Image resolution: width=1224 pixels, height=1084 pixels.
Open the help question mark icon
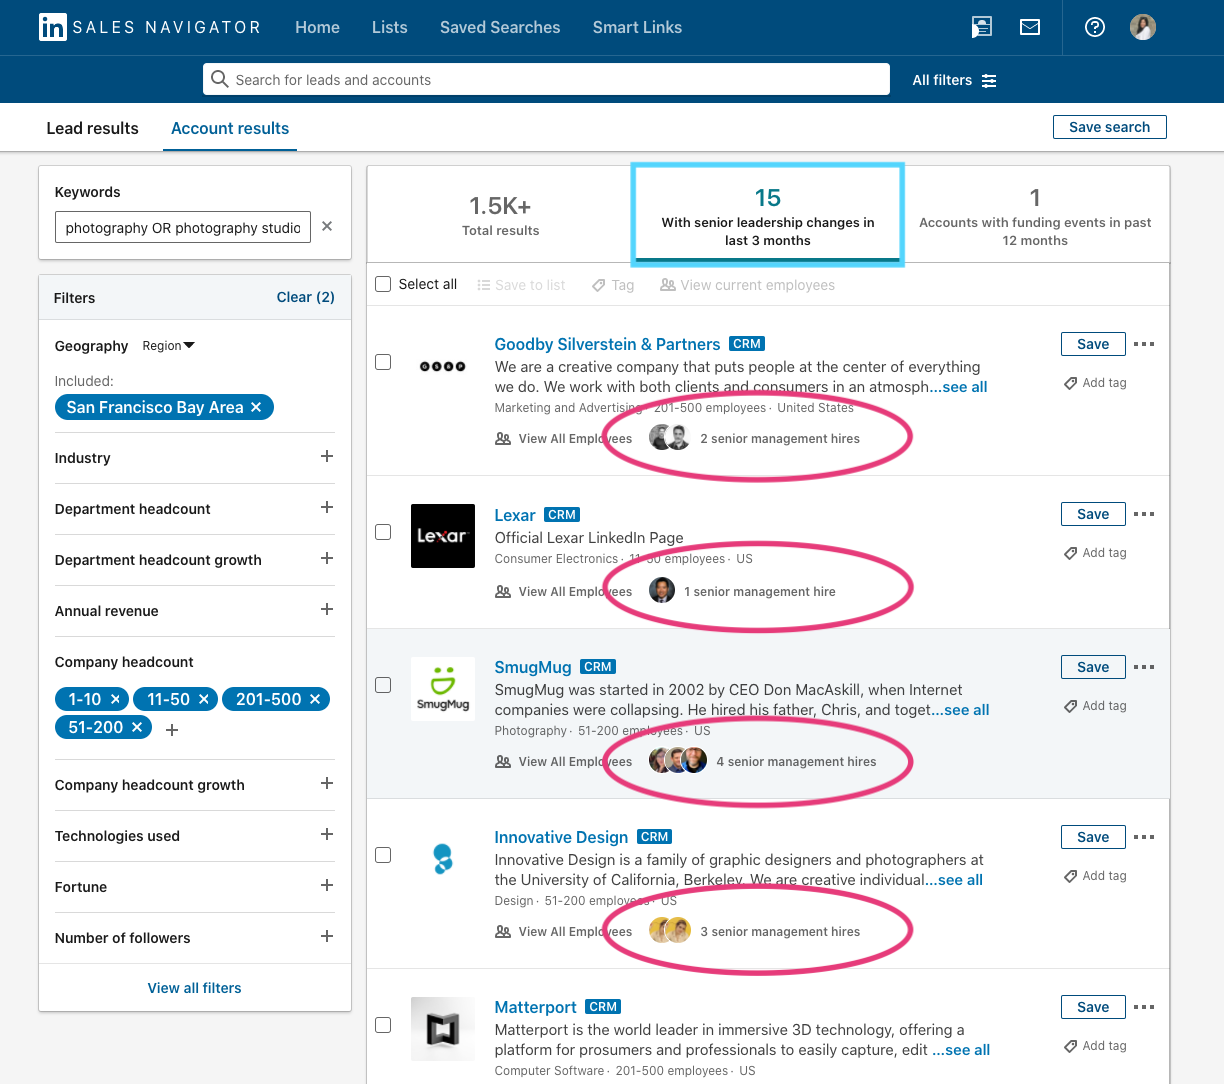click(x=1095, y=27)
